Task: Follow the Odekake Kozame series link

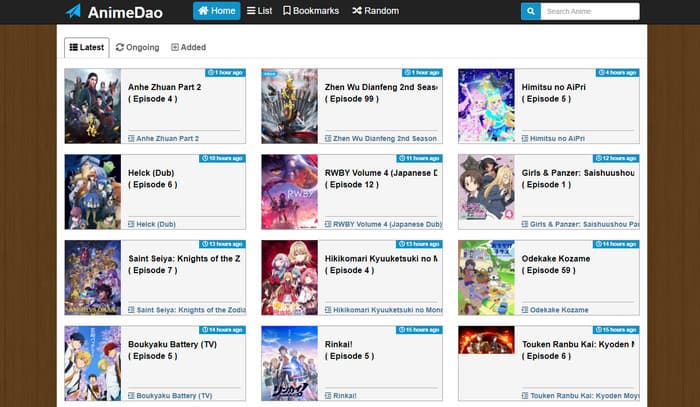Action: pos(555,310)
